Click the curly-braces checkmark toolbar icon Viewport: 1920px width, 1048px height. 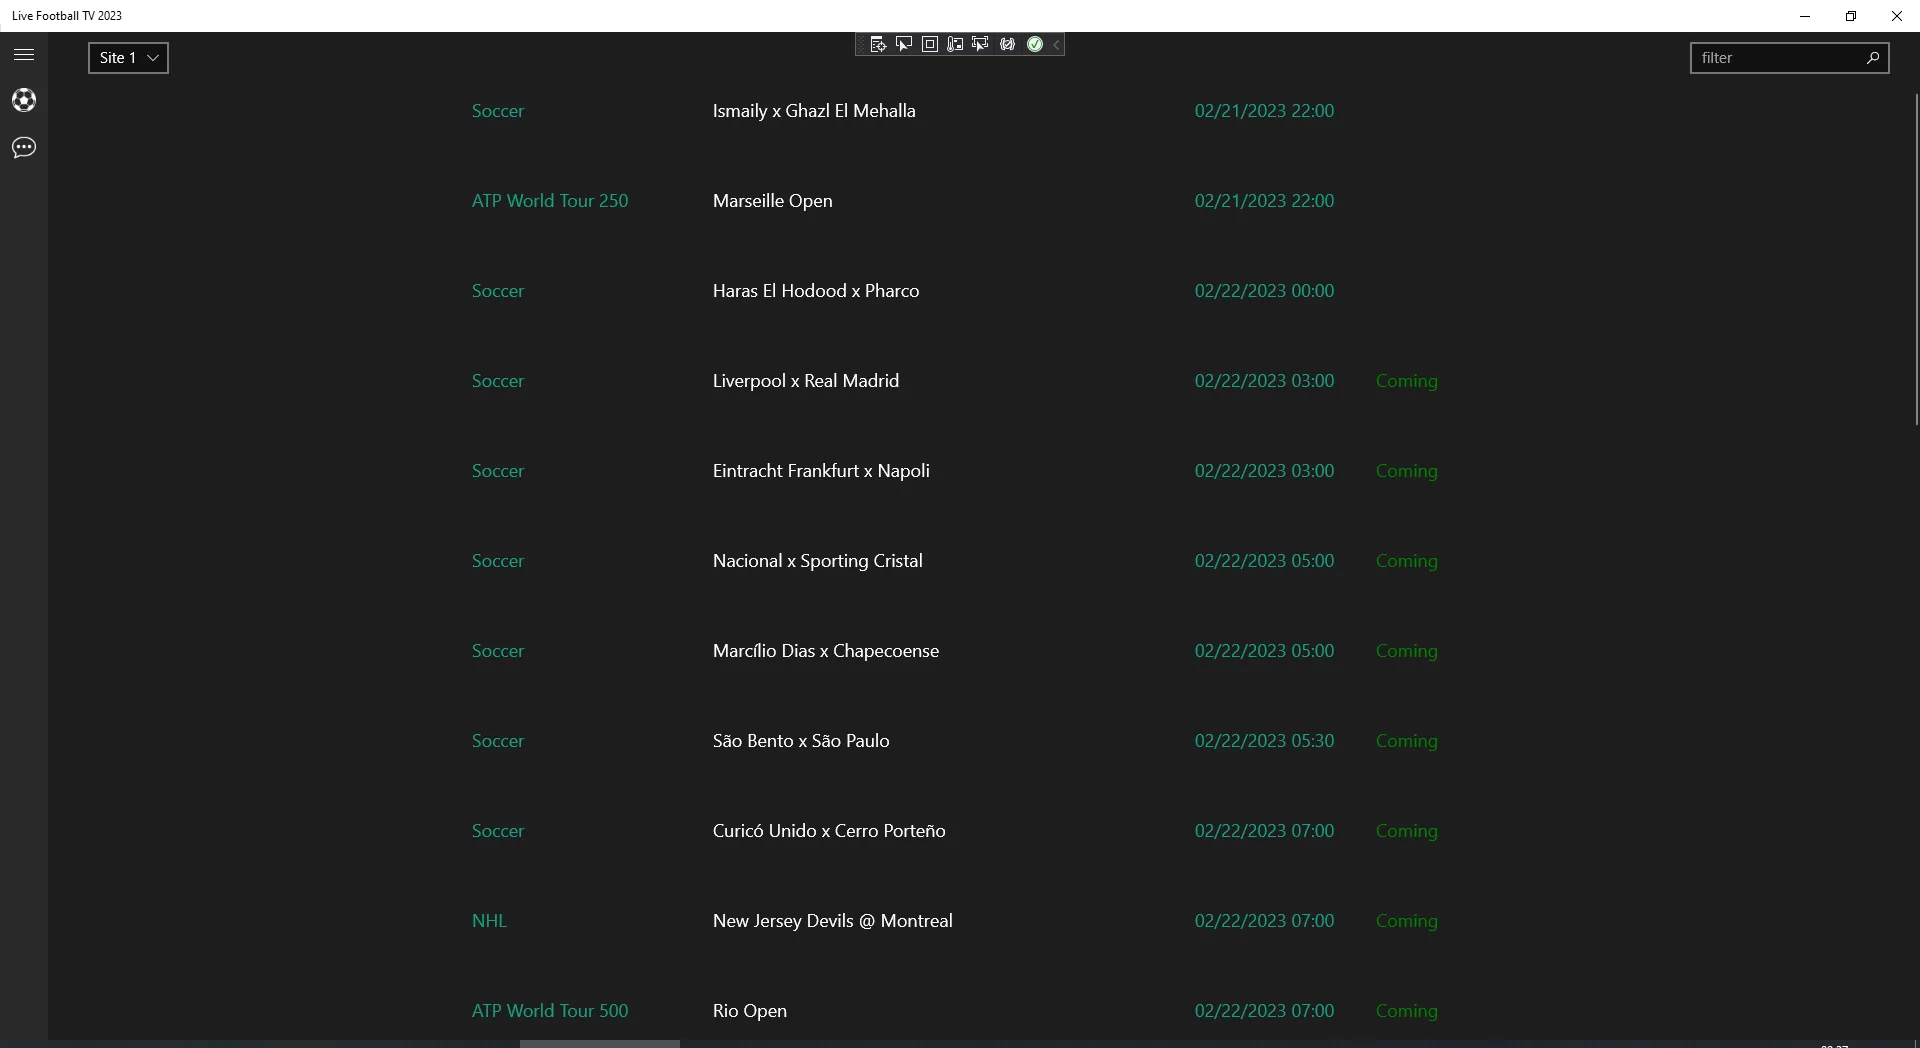[x=1007, y=44]
